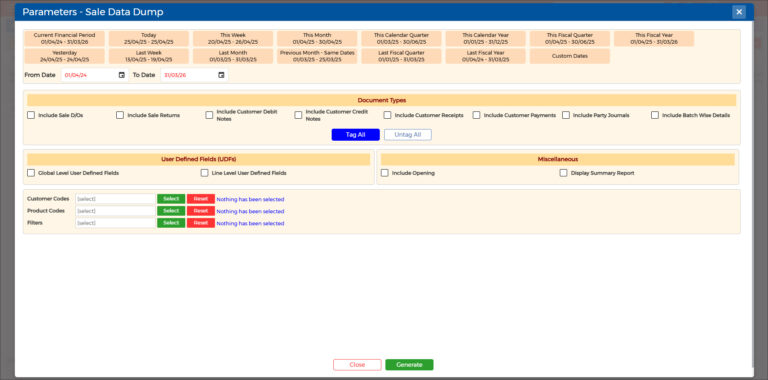Tick the Include Opening checkbox
The height and width of the screenshot is (380, 768).
384,173
